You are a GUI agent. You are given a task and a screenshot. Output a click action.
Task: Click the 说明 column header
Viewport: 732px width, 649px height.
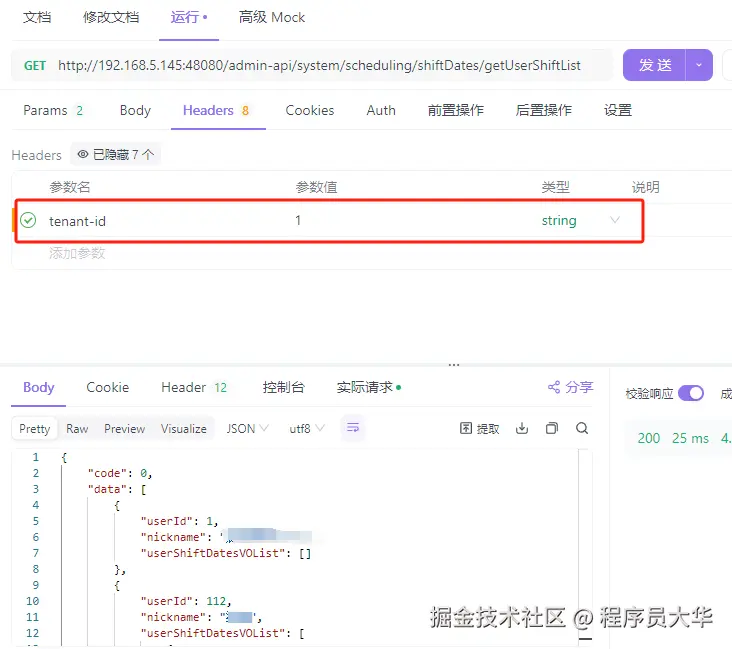[x=646, y=187]
